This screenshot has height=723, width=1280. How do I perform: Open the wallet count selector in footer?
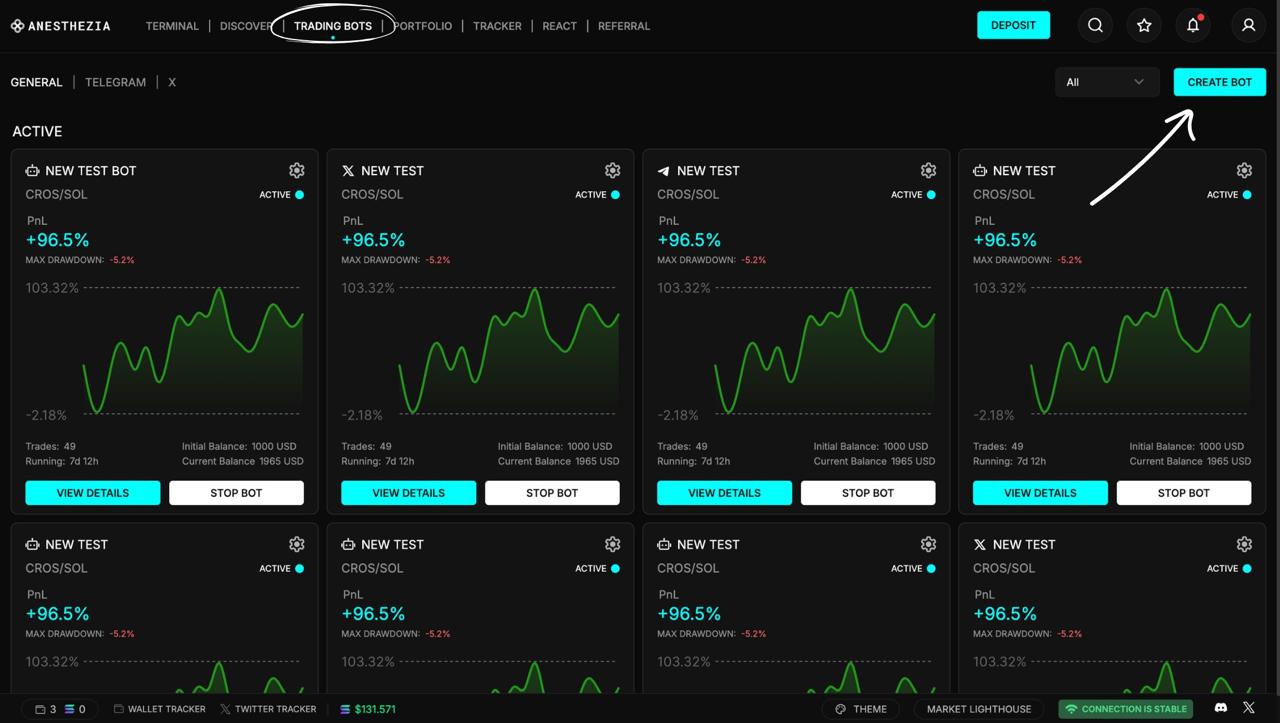pos(60,709)
